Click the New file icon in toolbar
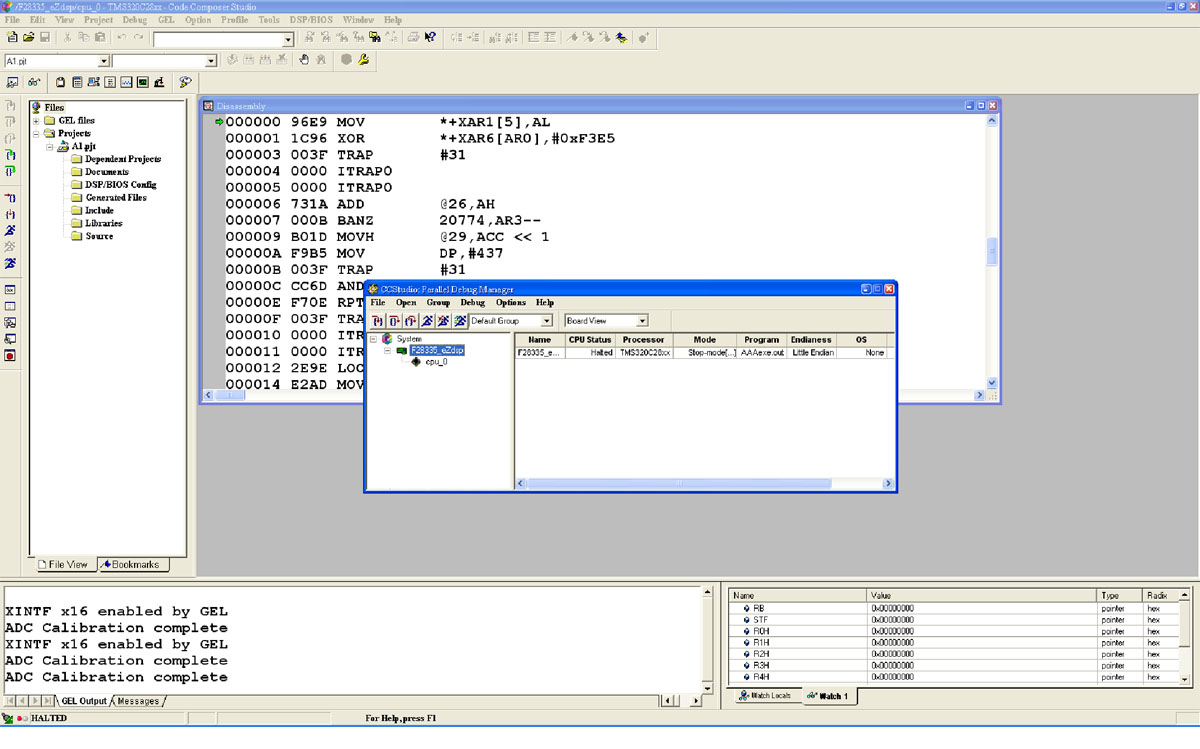 click(x=11, y=38)
